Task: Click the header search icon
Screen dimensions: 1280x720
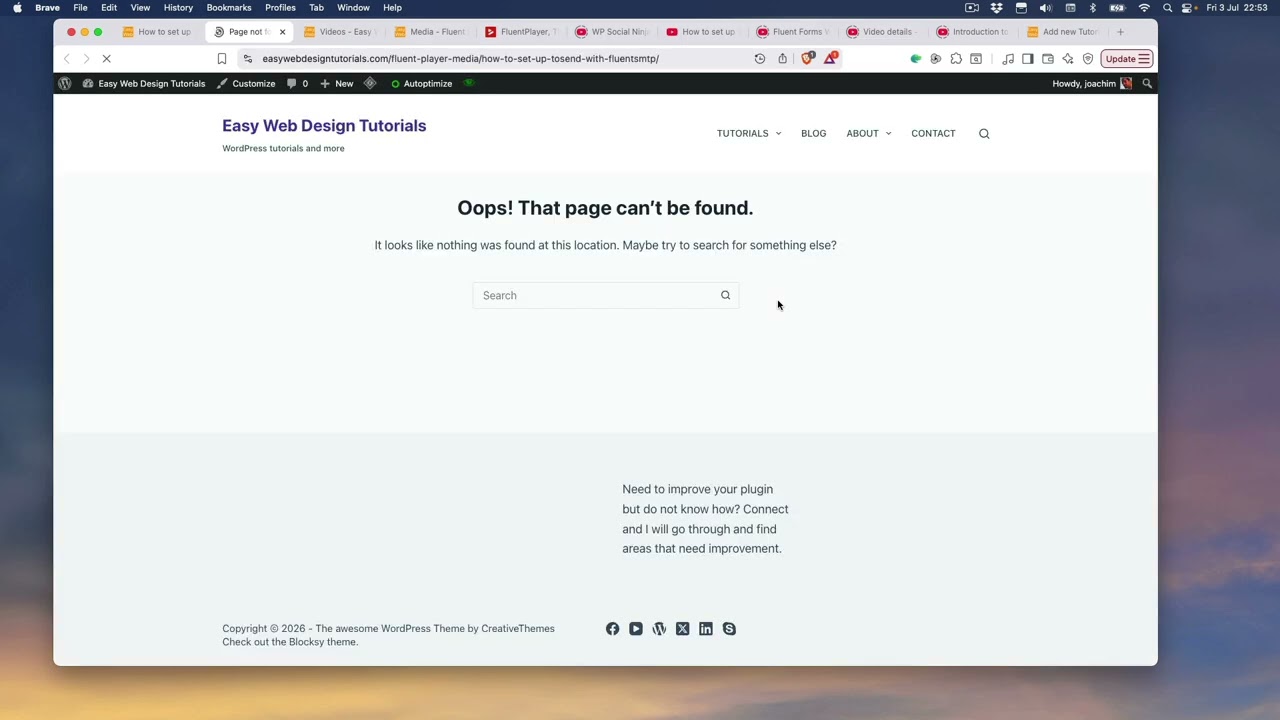Action: (984, 134)
